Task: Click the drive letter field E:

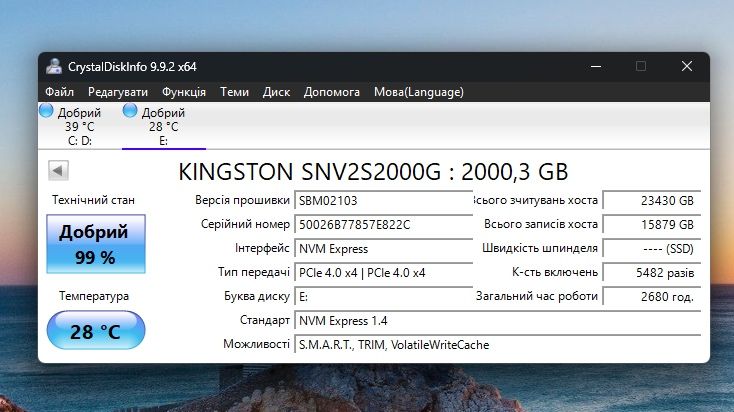Action: point(383,296)
